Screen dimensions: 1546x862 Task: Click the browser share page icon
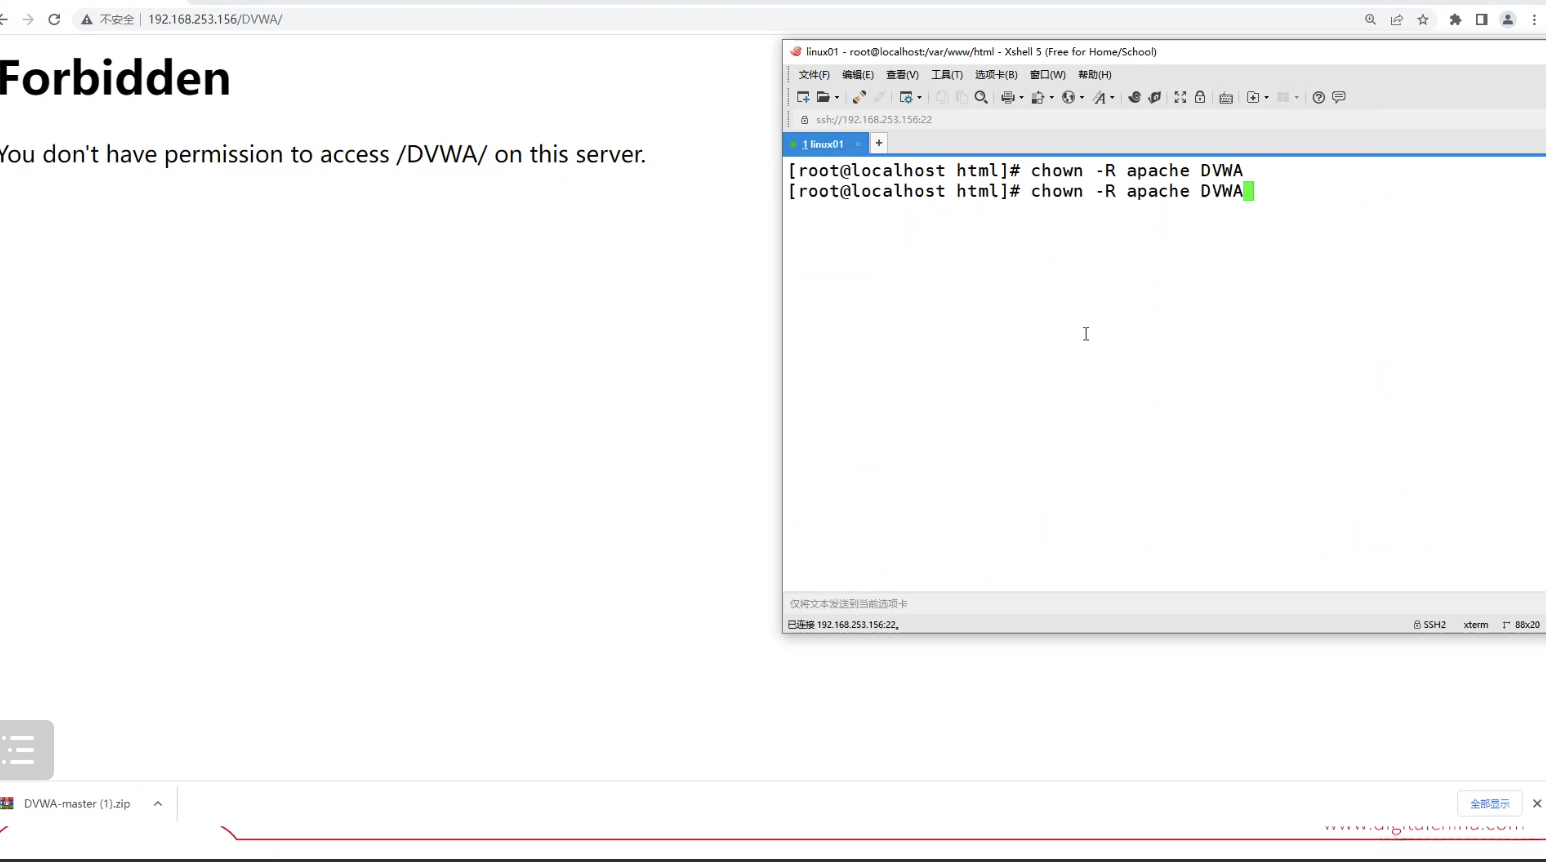pyautogui.click(x=1397, y=19)
